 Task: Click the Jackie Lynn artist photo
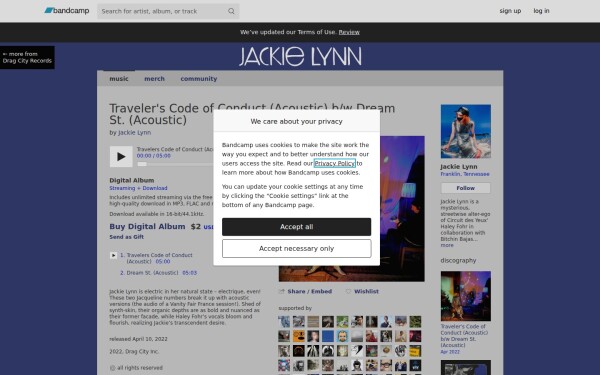pos(465,131)
